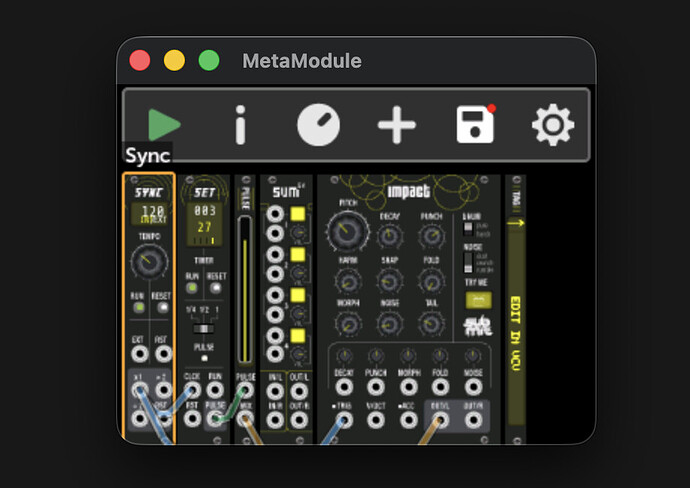Click the Morph knob in Impact's lower knob row
This screenshot has width=690, height=488.
click(x=348, y=324)
